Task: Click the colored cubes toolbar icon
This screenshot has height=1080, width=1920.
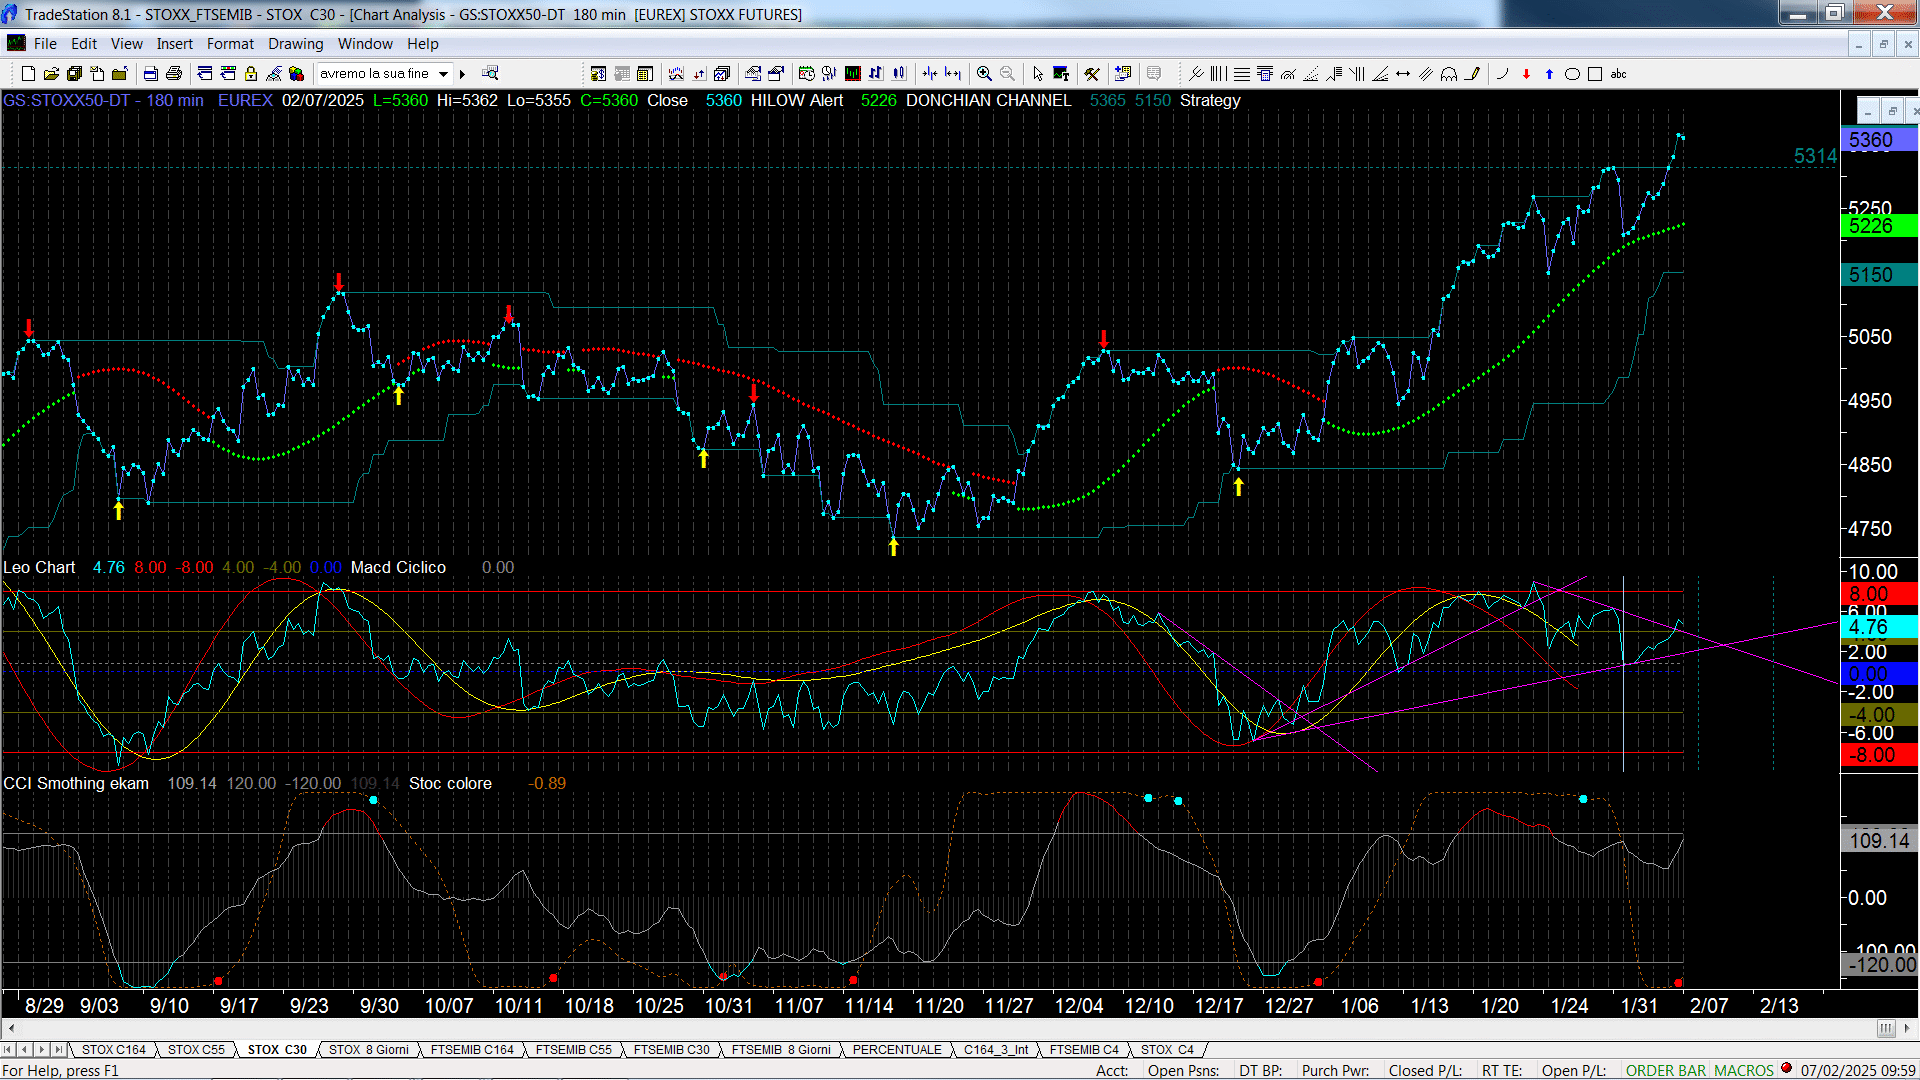Action: pyautogui.click(x=296, y=74)
